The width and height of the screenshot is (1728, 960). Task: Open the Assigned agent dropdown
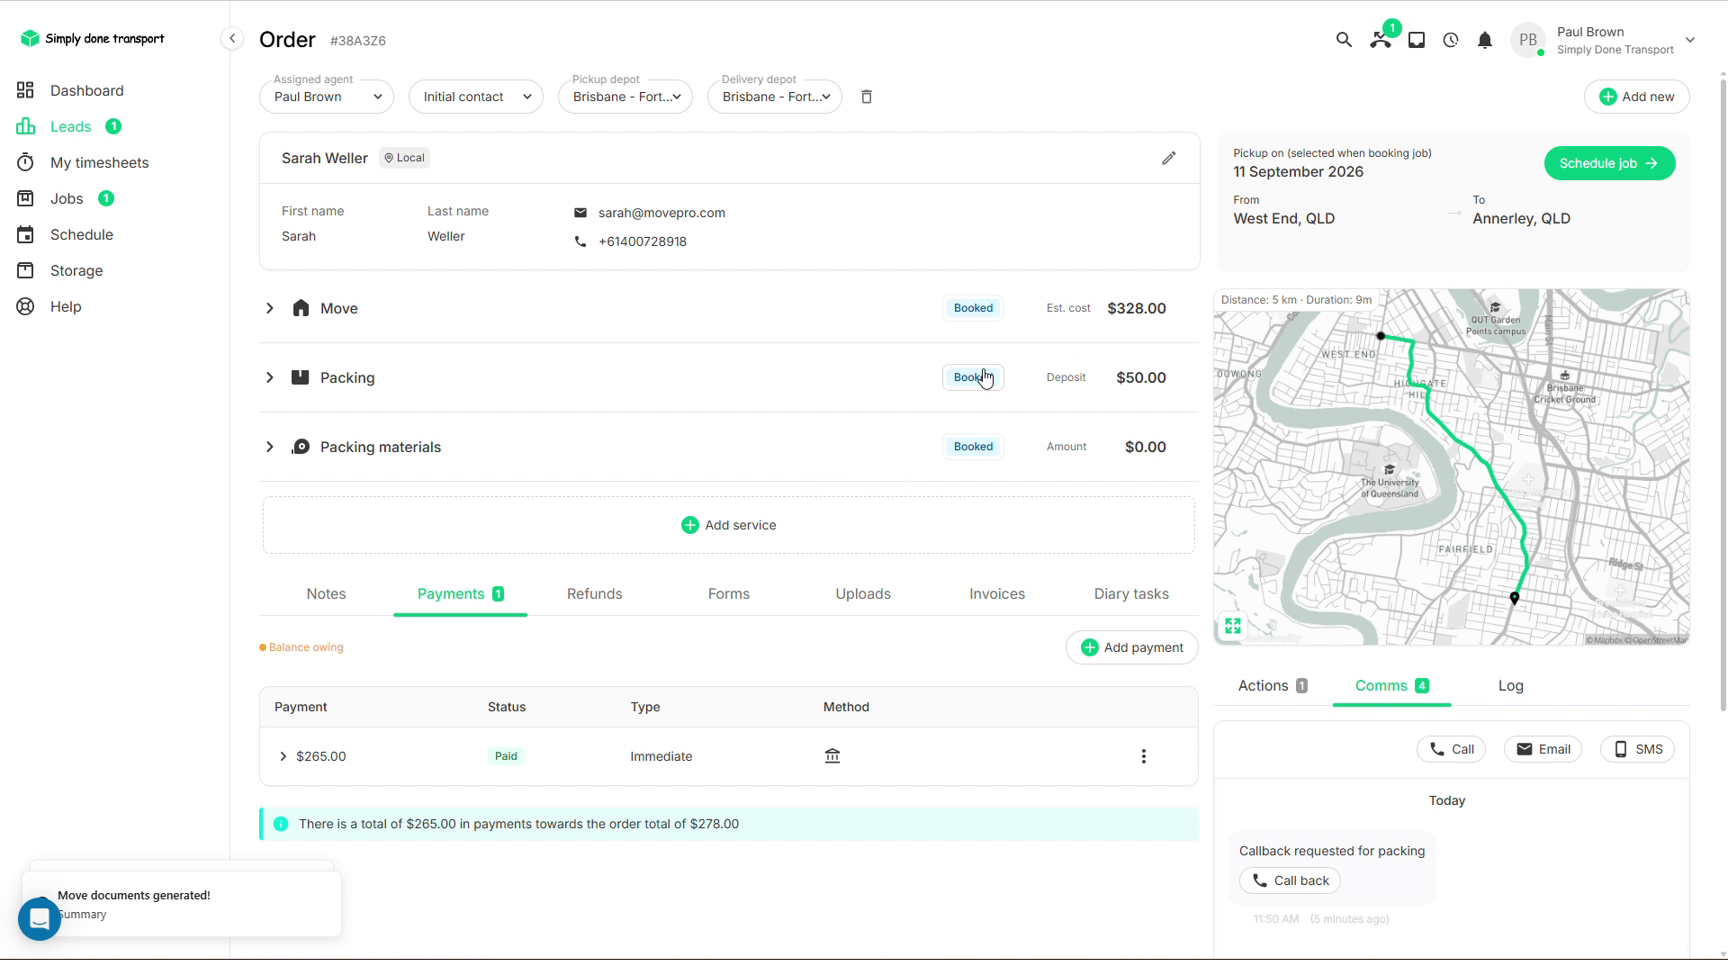click(326, 97)
